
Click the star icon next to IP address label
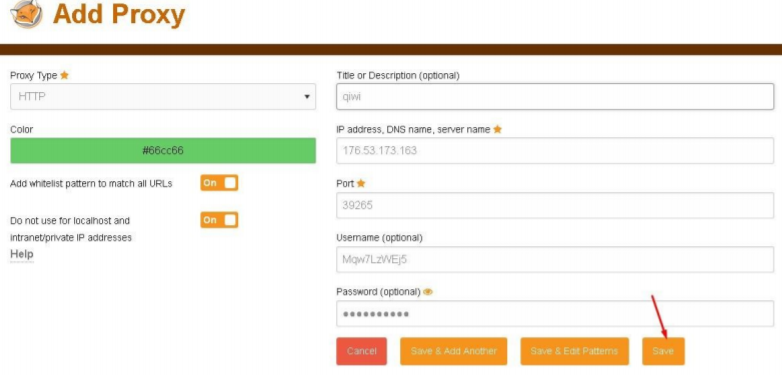pyautogui.click(x=497, y=129)
